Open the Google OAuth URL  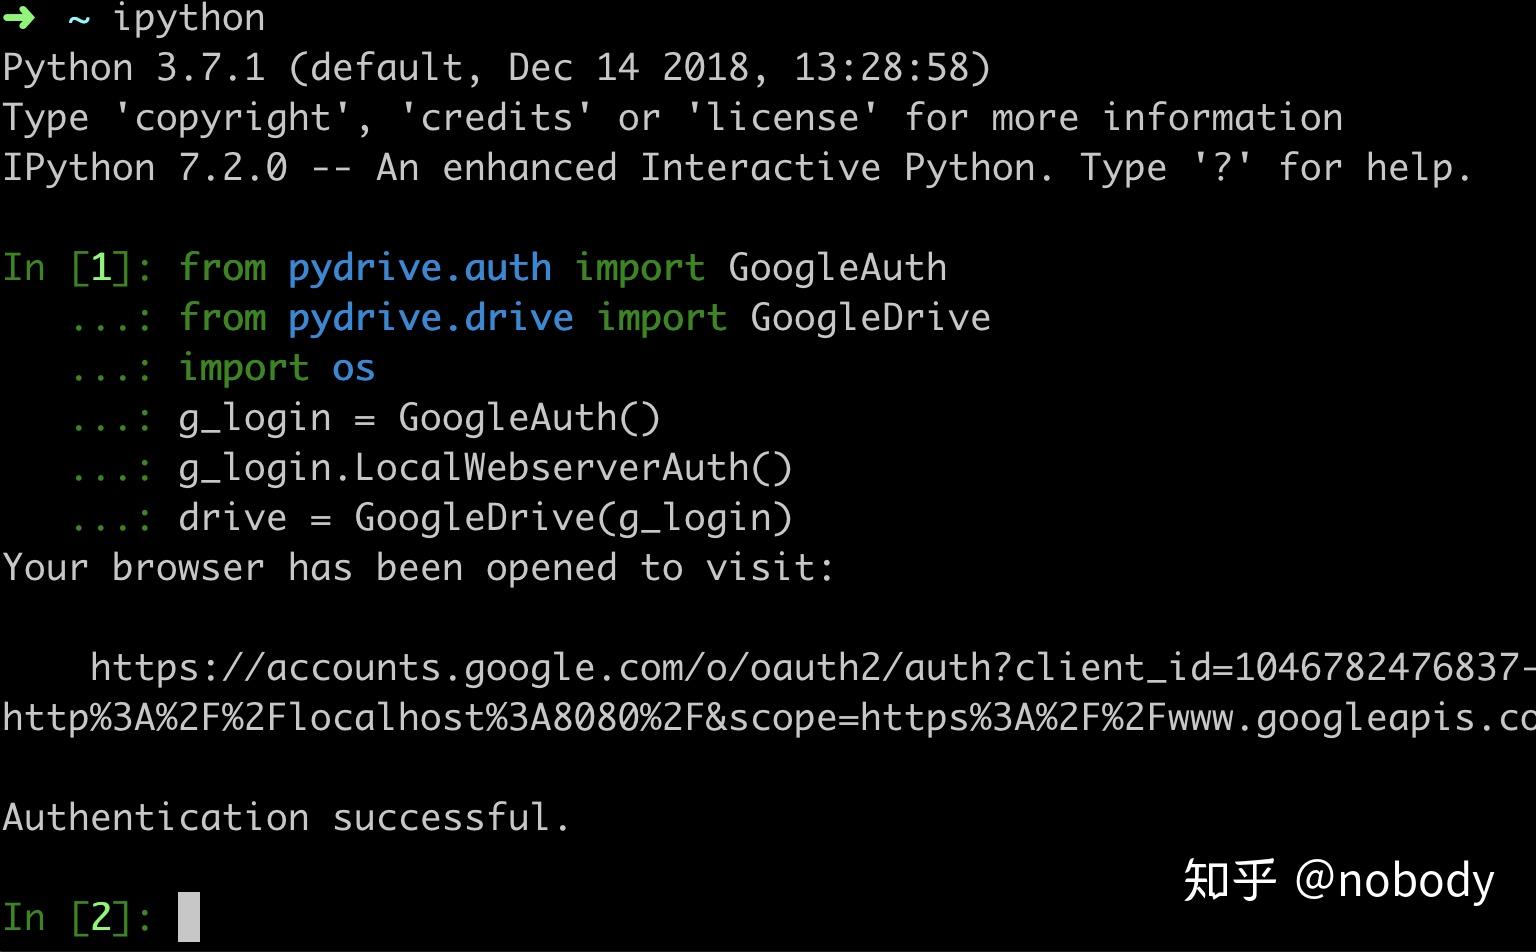(x=700, y=666)
